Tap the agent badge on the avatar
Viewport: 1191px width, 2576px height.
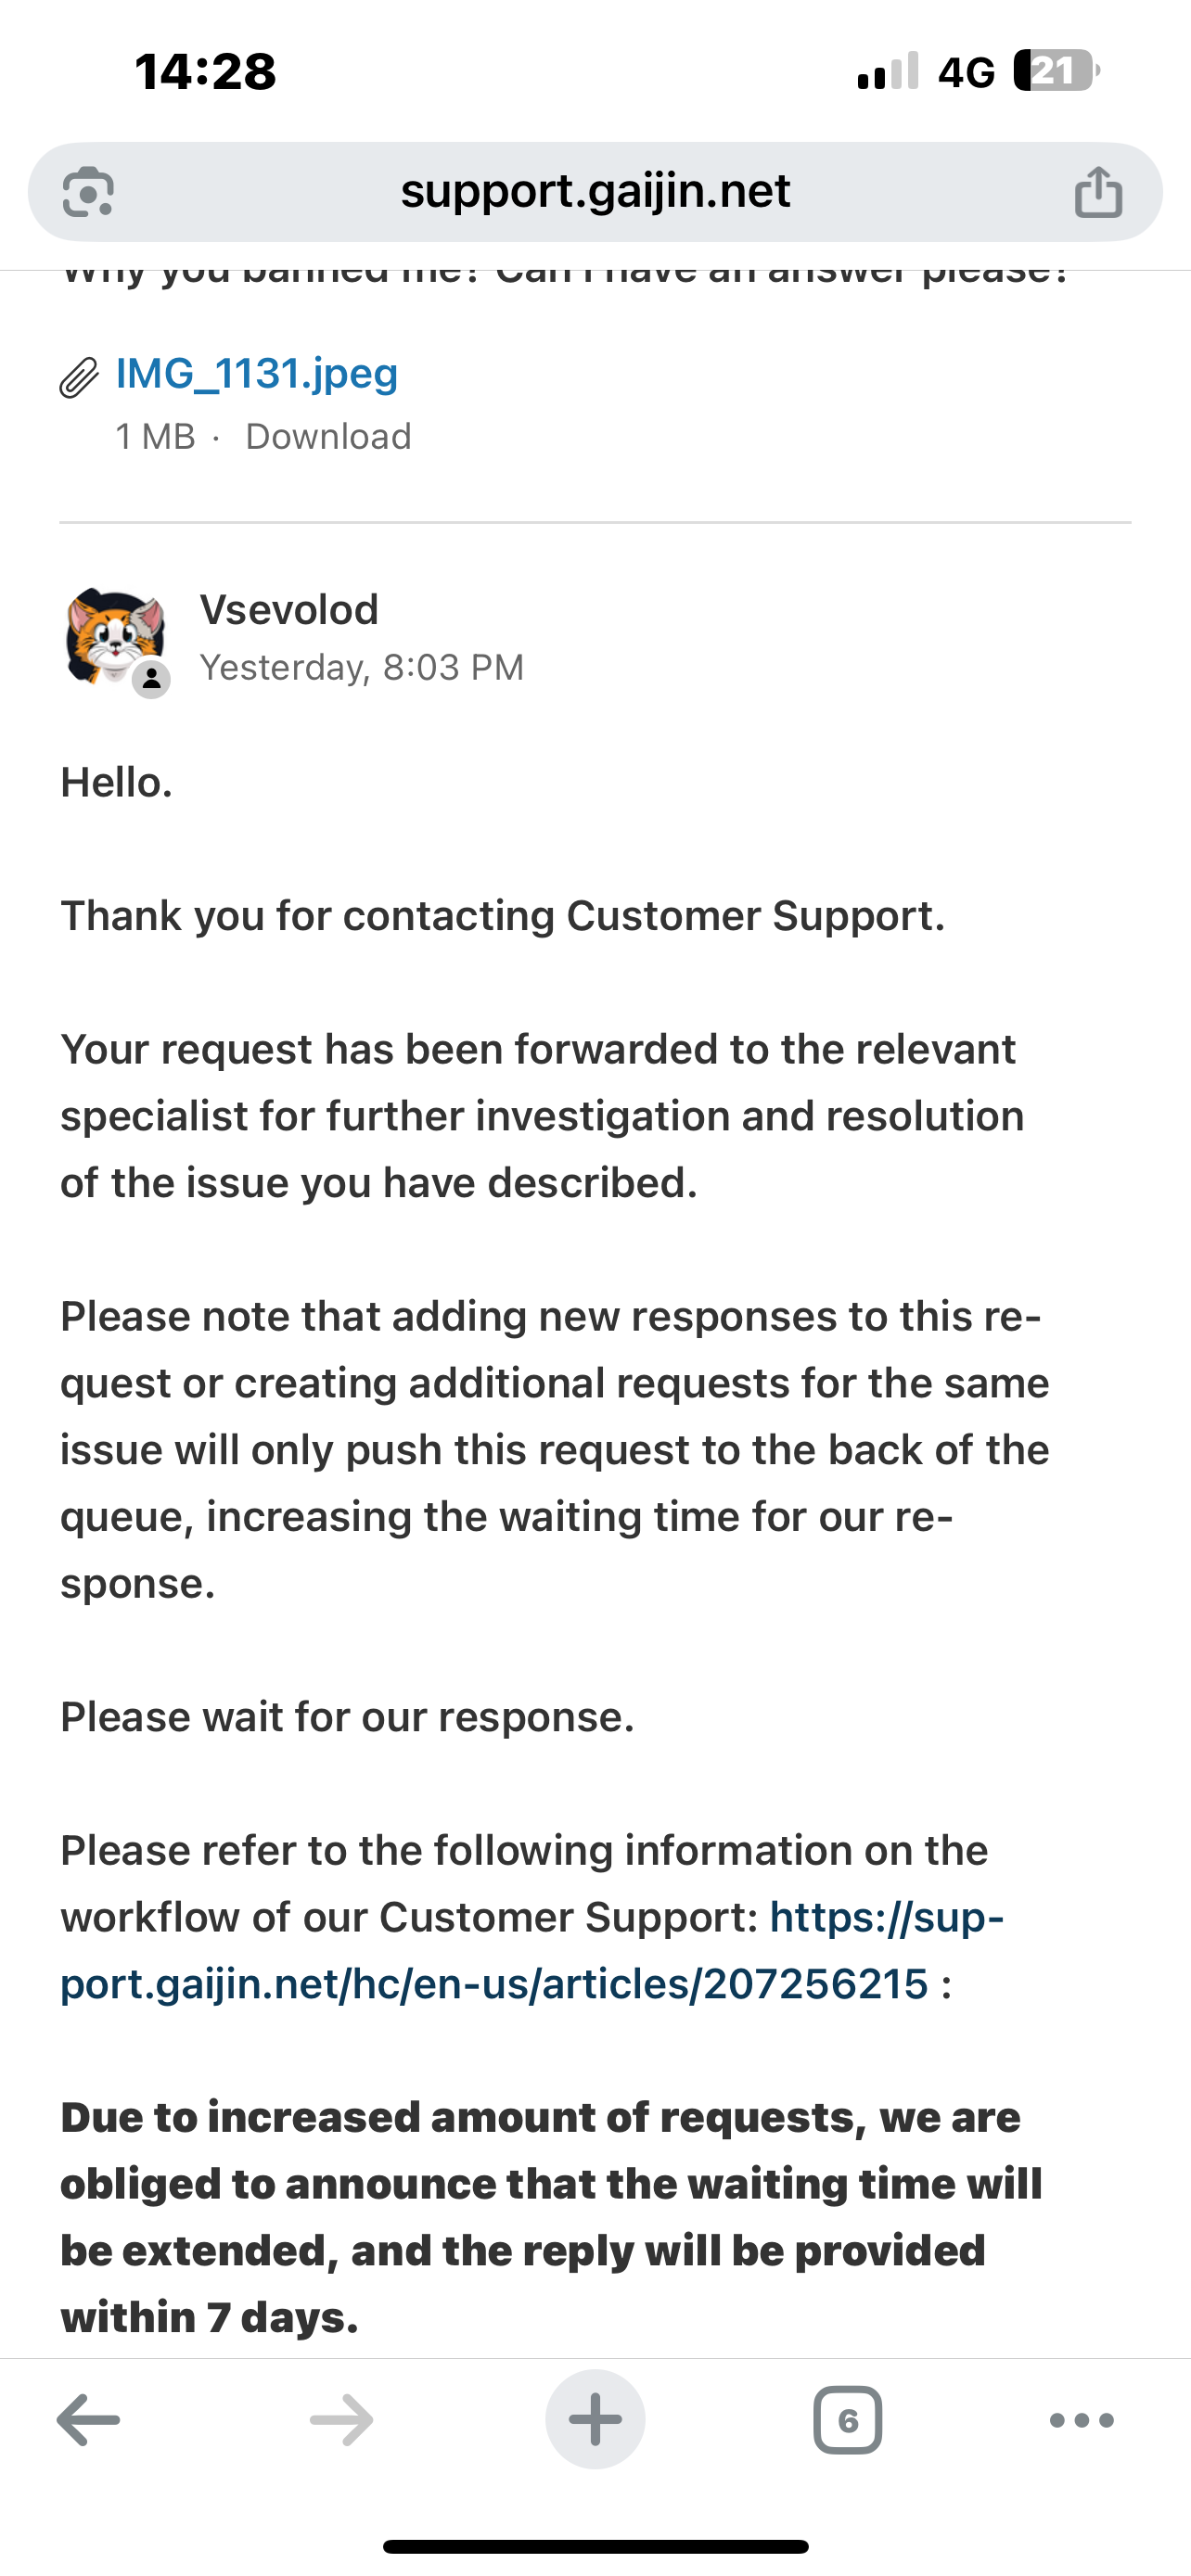coord(151,680)
